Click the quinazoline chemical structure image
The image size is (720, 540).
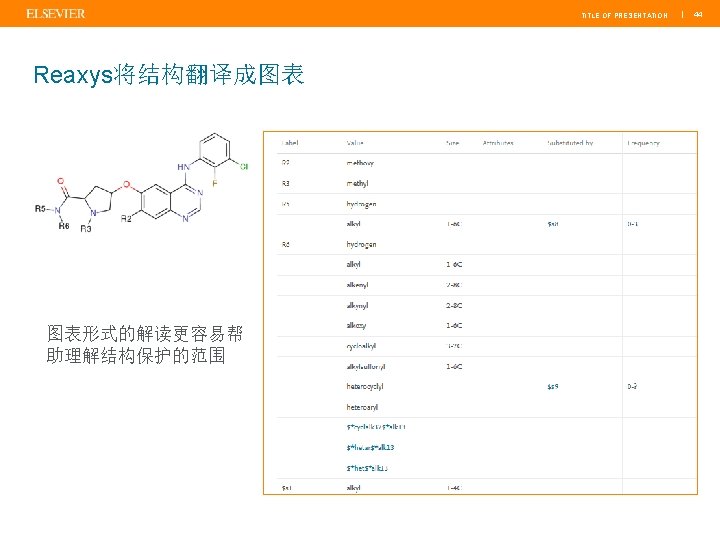pos(142,183)
